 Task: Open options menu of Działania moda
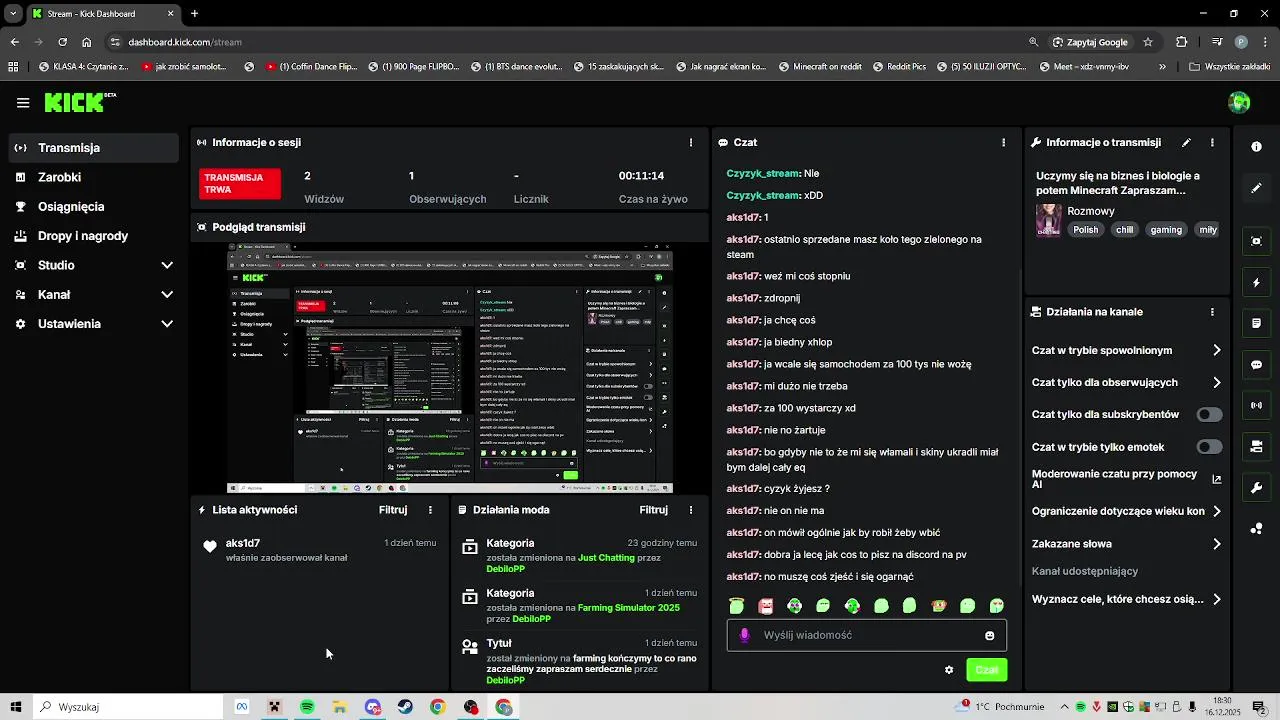690,510
